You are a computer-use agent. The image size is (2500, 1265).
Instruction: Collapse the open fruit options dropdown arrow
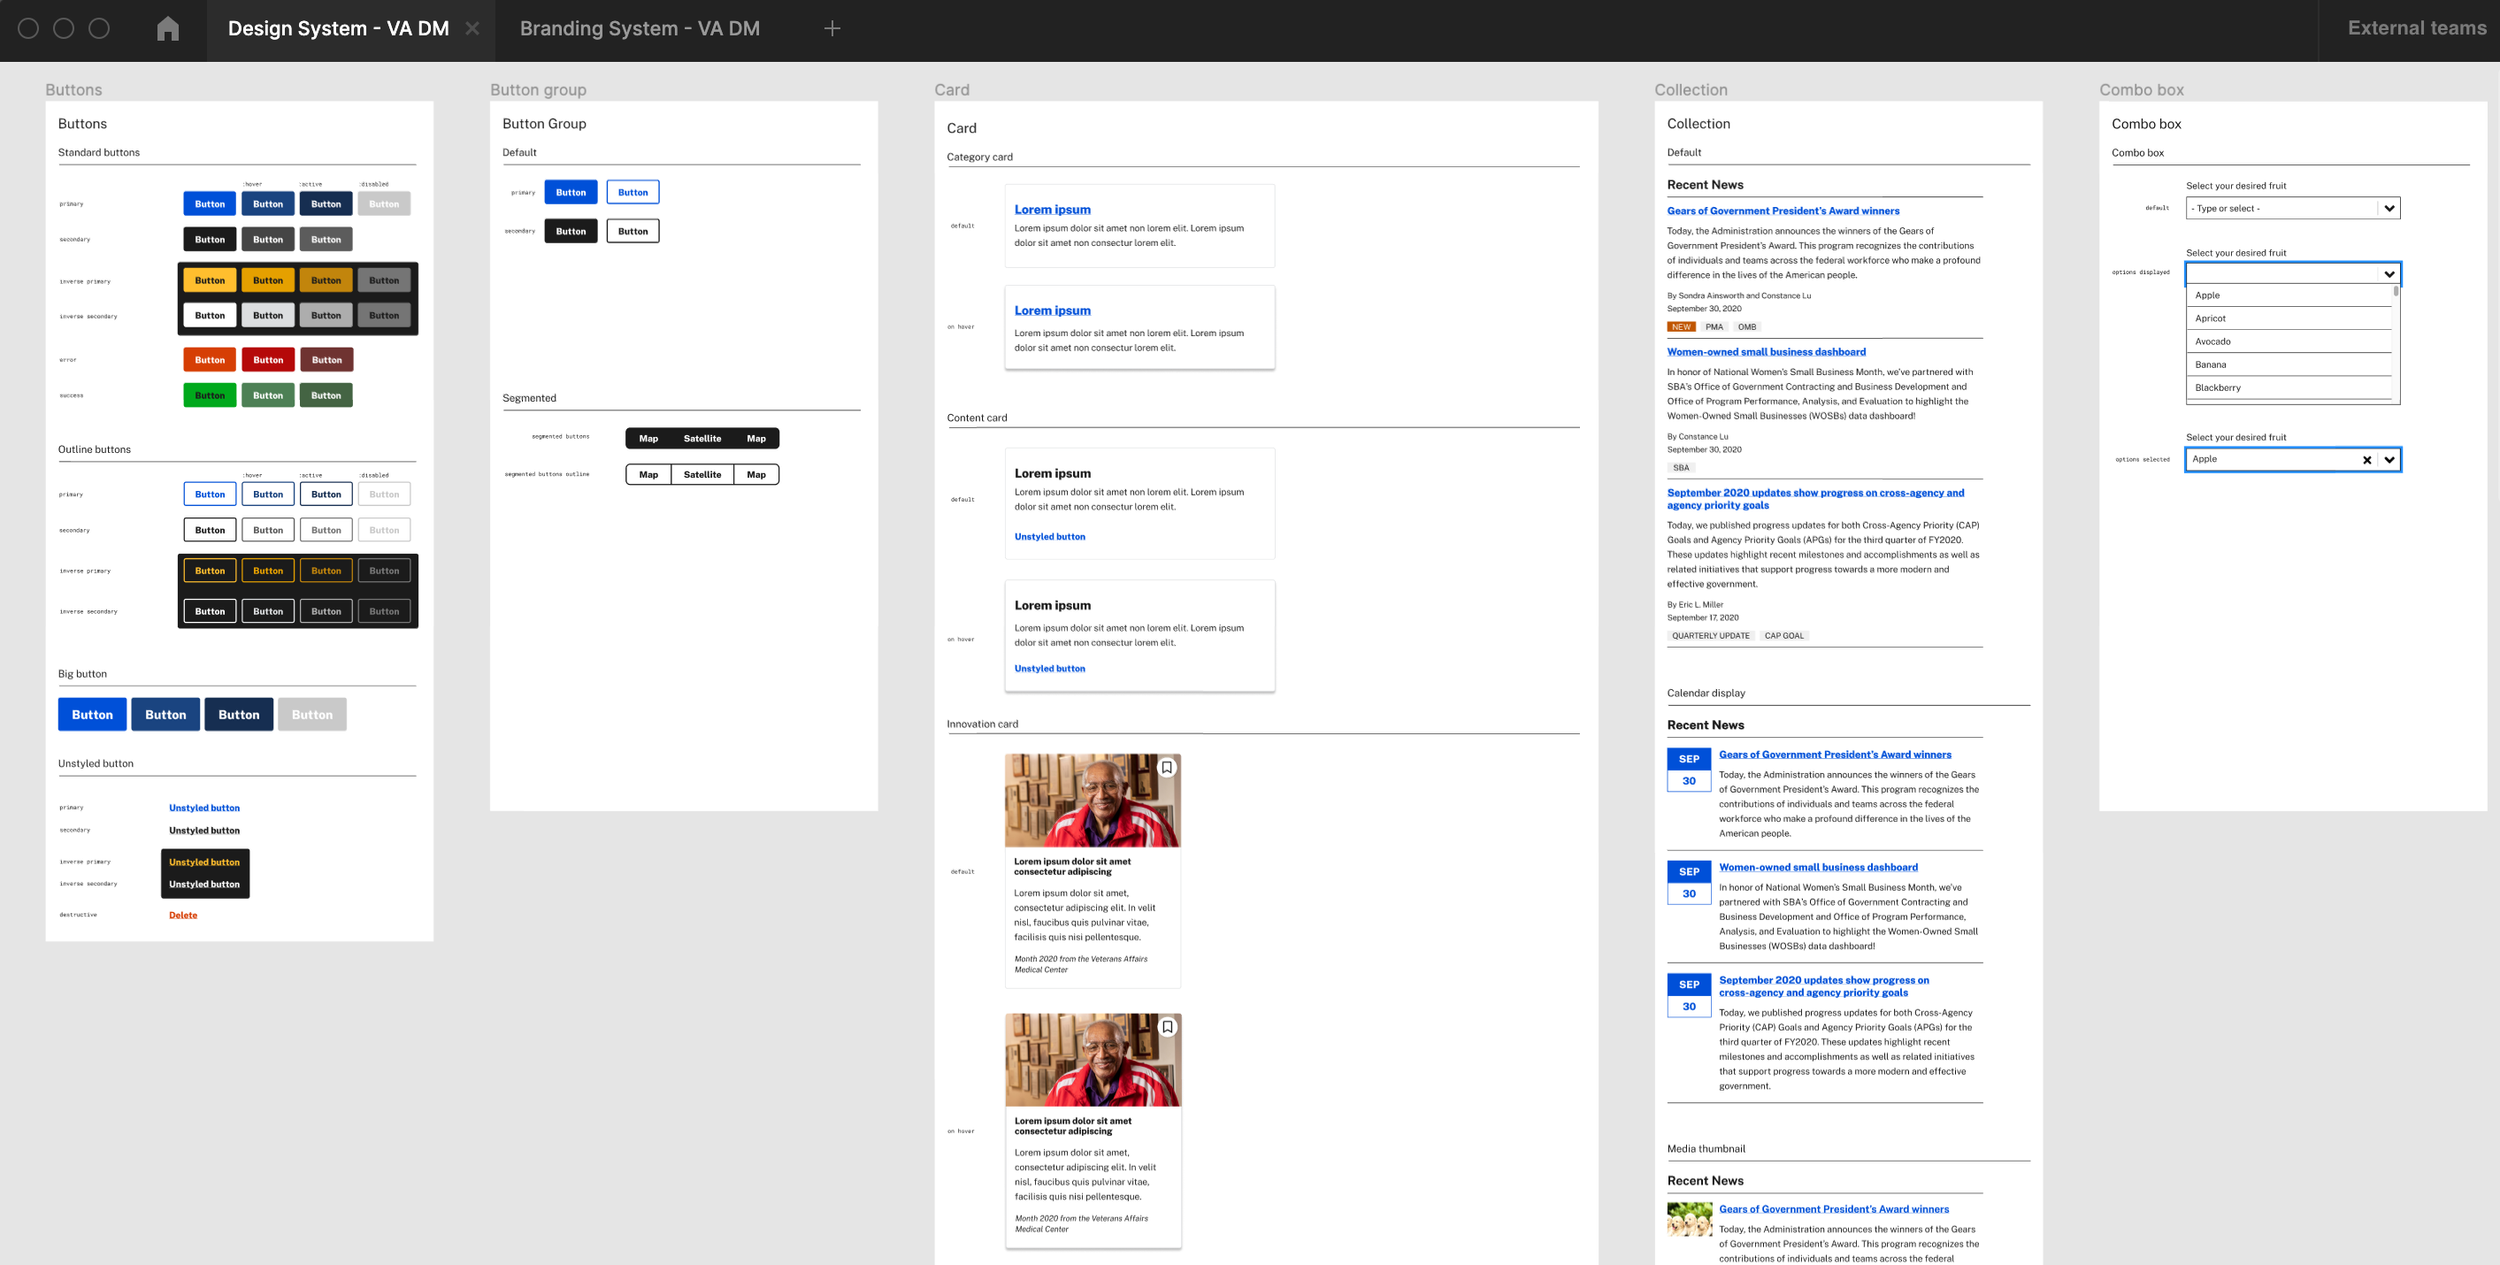[2389, 274]
